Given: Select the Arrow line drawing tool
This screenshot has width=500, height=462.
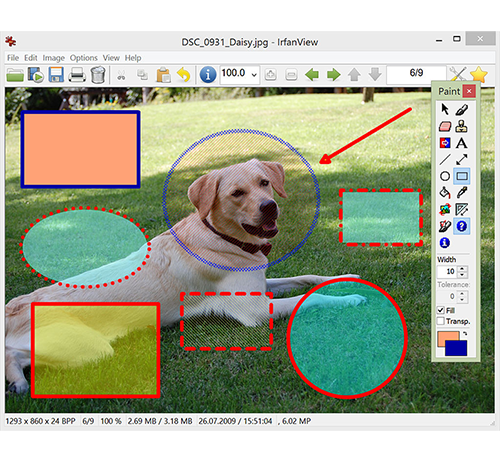Looking at the screenshot, I should pos(462,159).
